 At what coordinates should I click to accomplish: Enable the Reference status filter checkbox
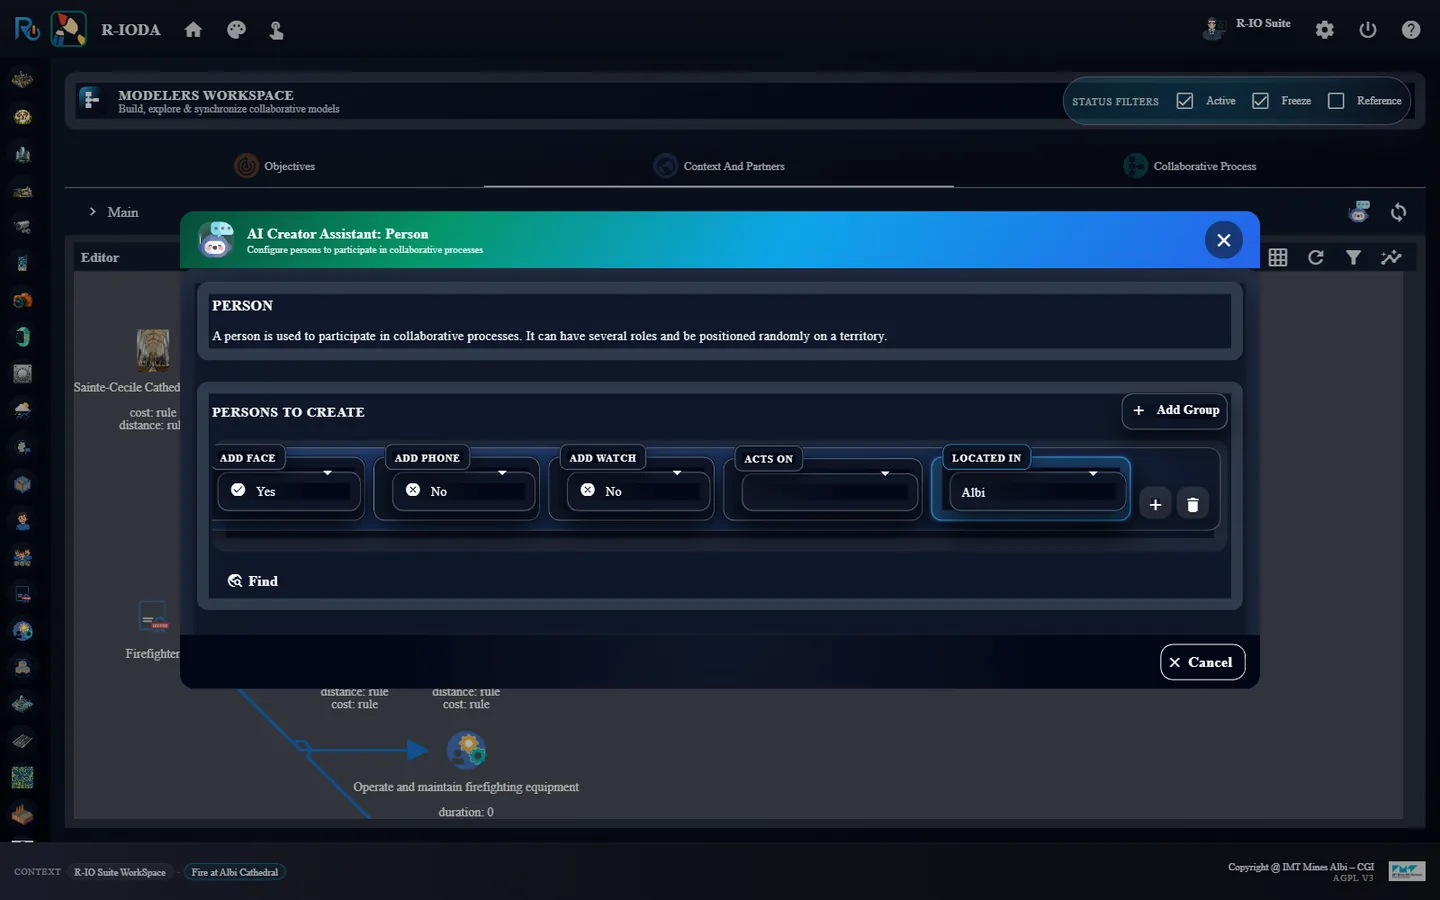click(1336, 101)
